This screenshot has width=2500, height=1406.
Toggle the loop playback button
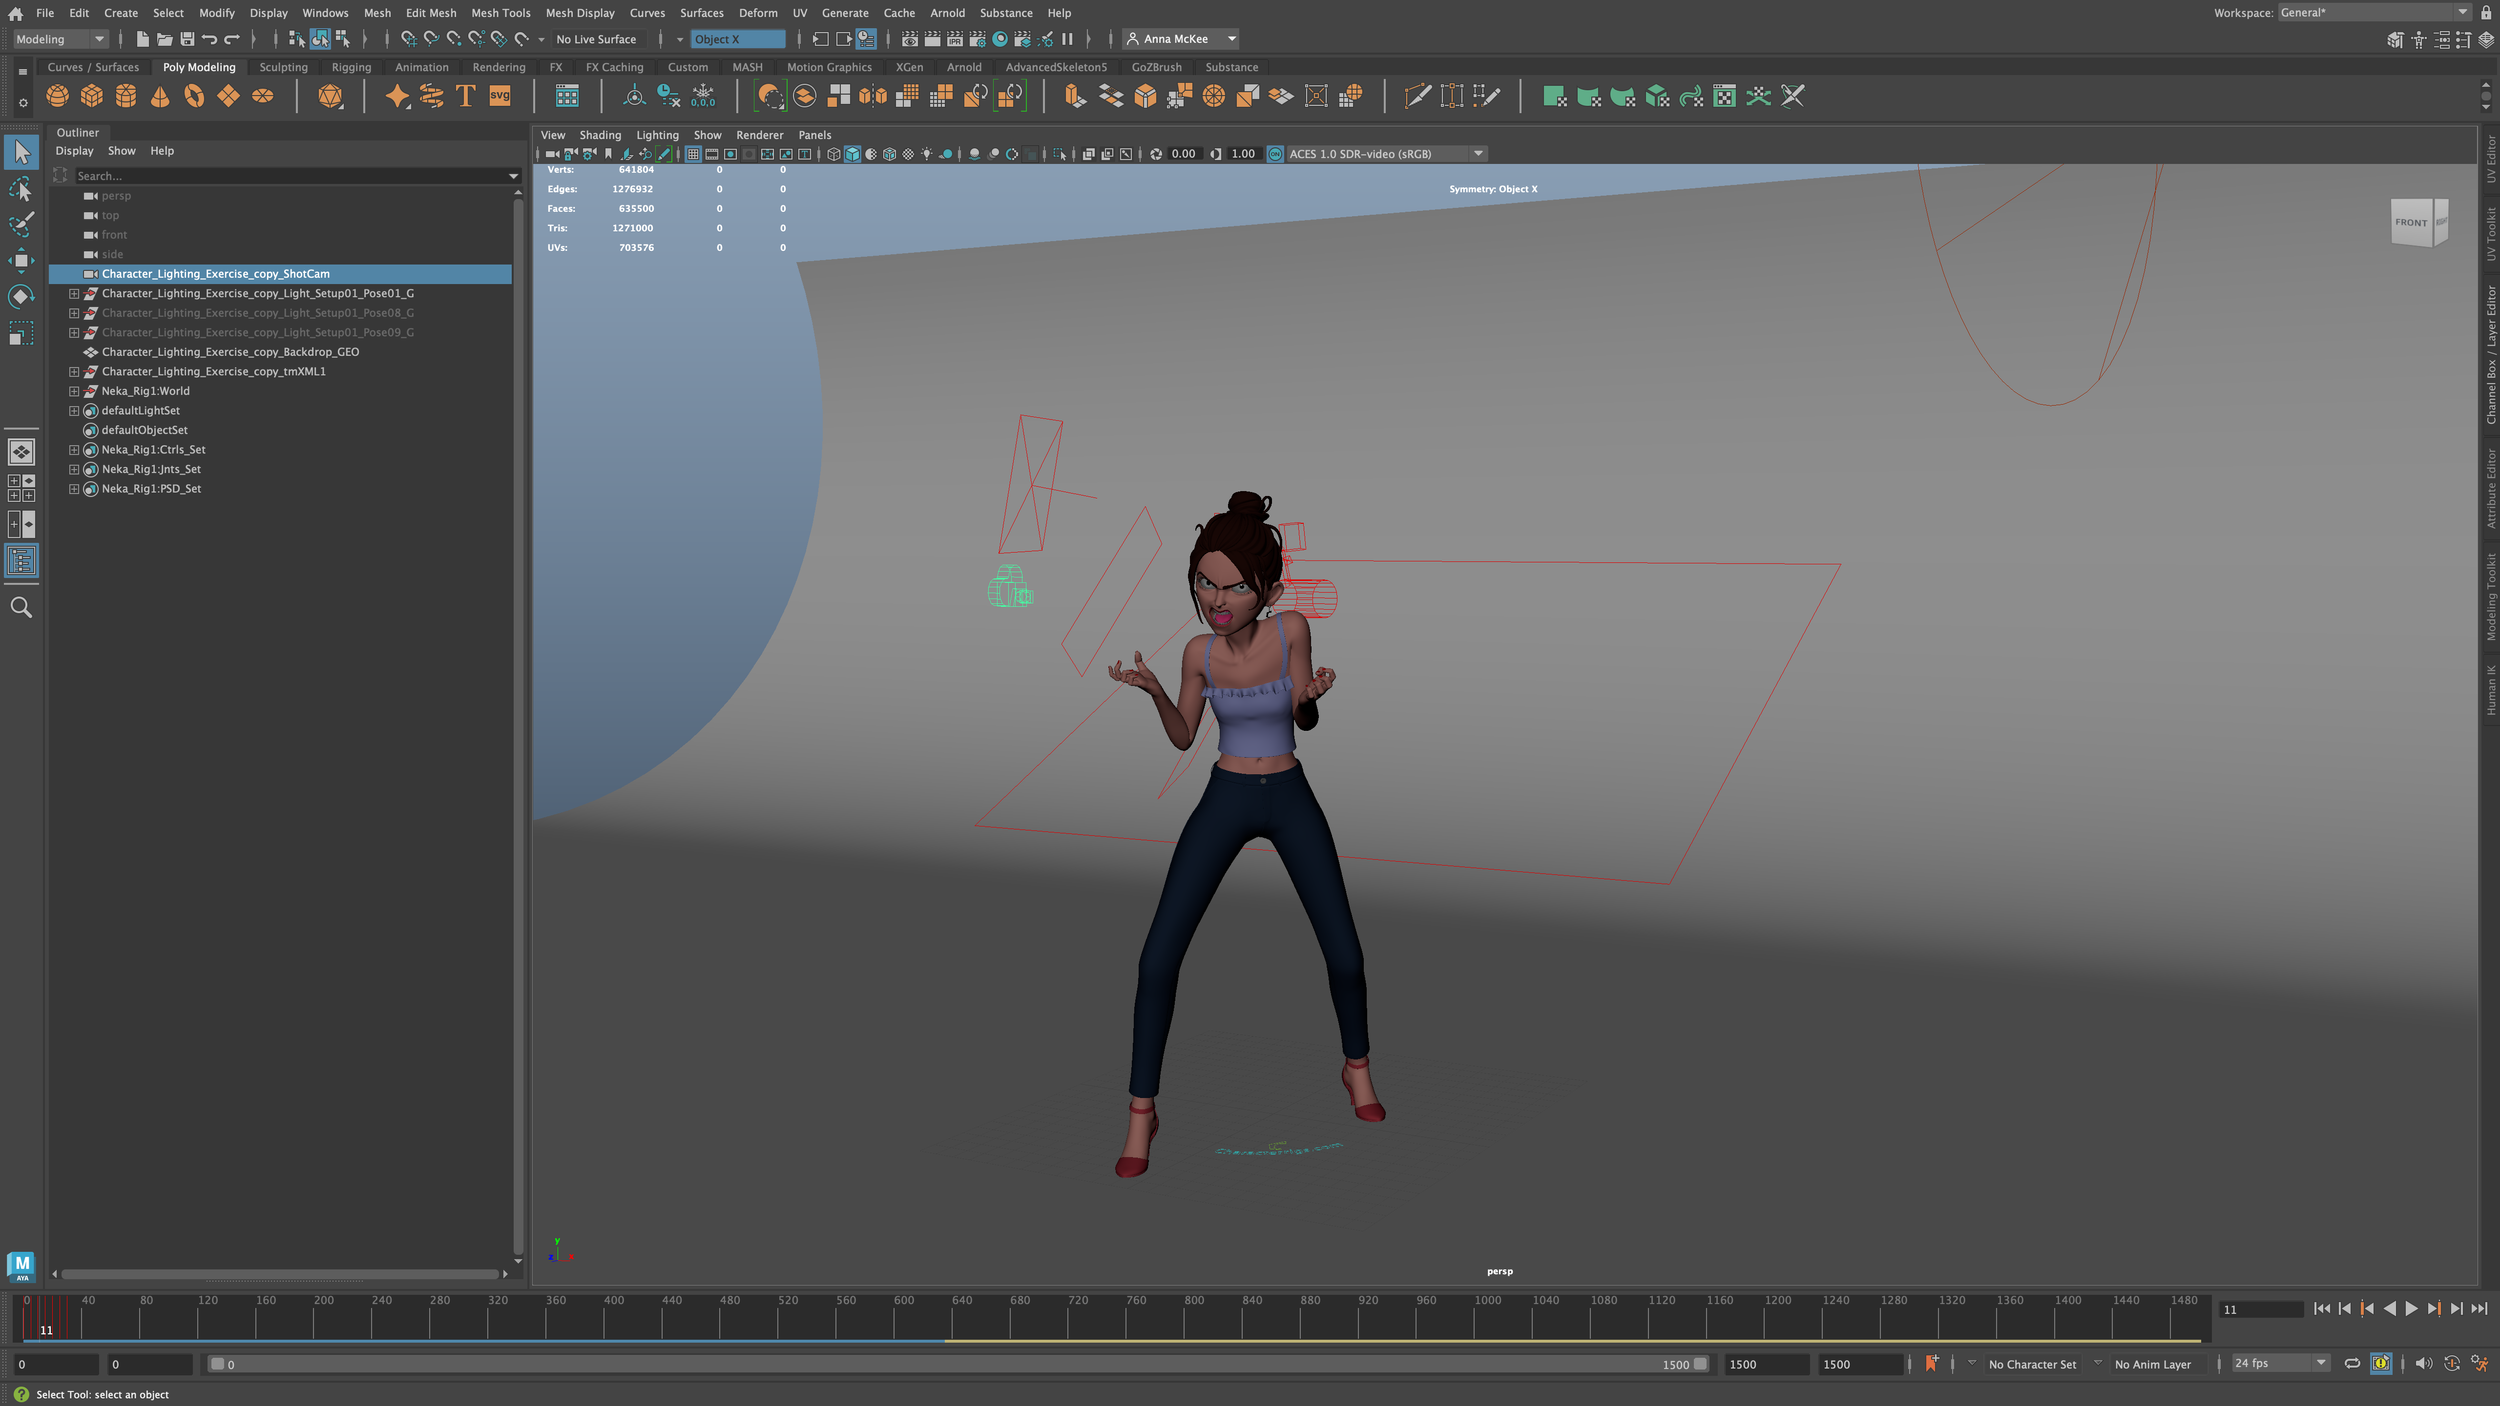[2352, 1364]
